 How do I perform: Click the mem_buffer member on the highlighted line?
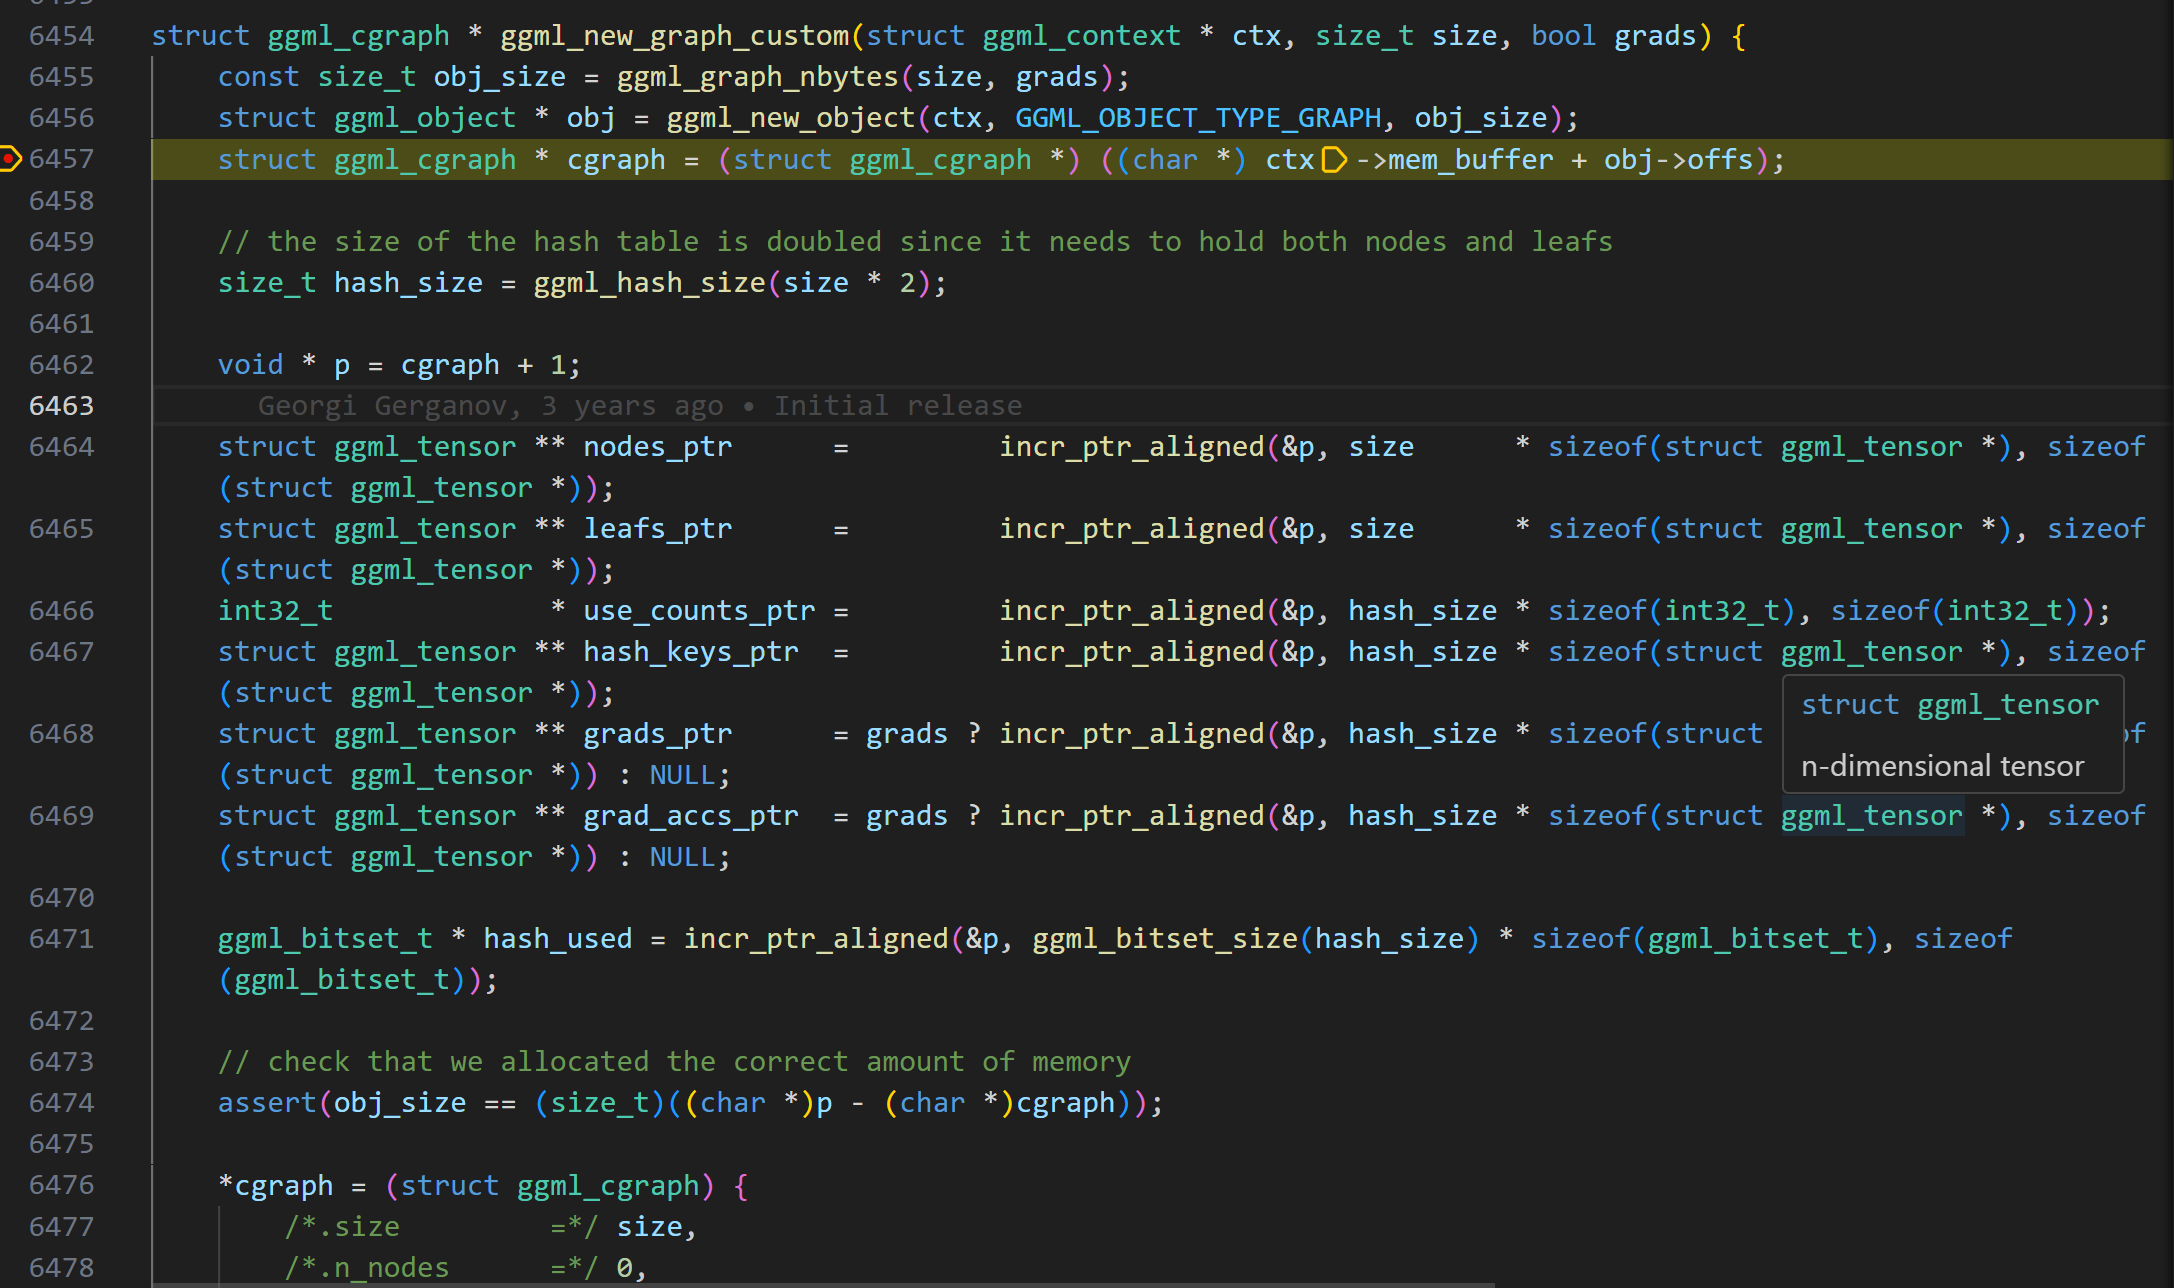click(x=1470, y=160)
